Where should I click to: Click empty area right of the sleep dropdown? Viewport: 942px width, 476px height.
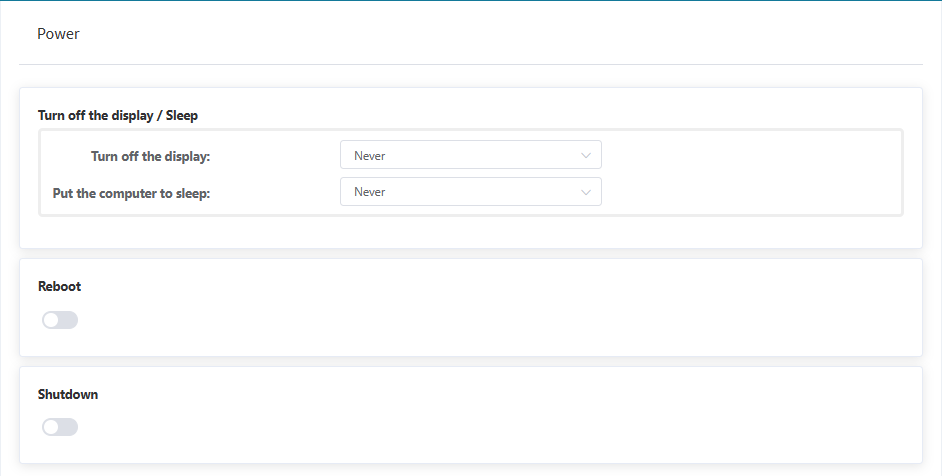click(750, 192)
